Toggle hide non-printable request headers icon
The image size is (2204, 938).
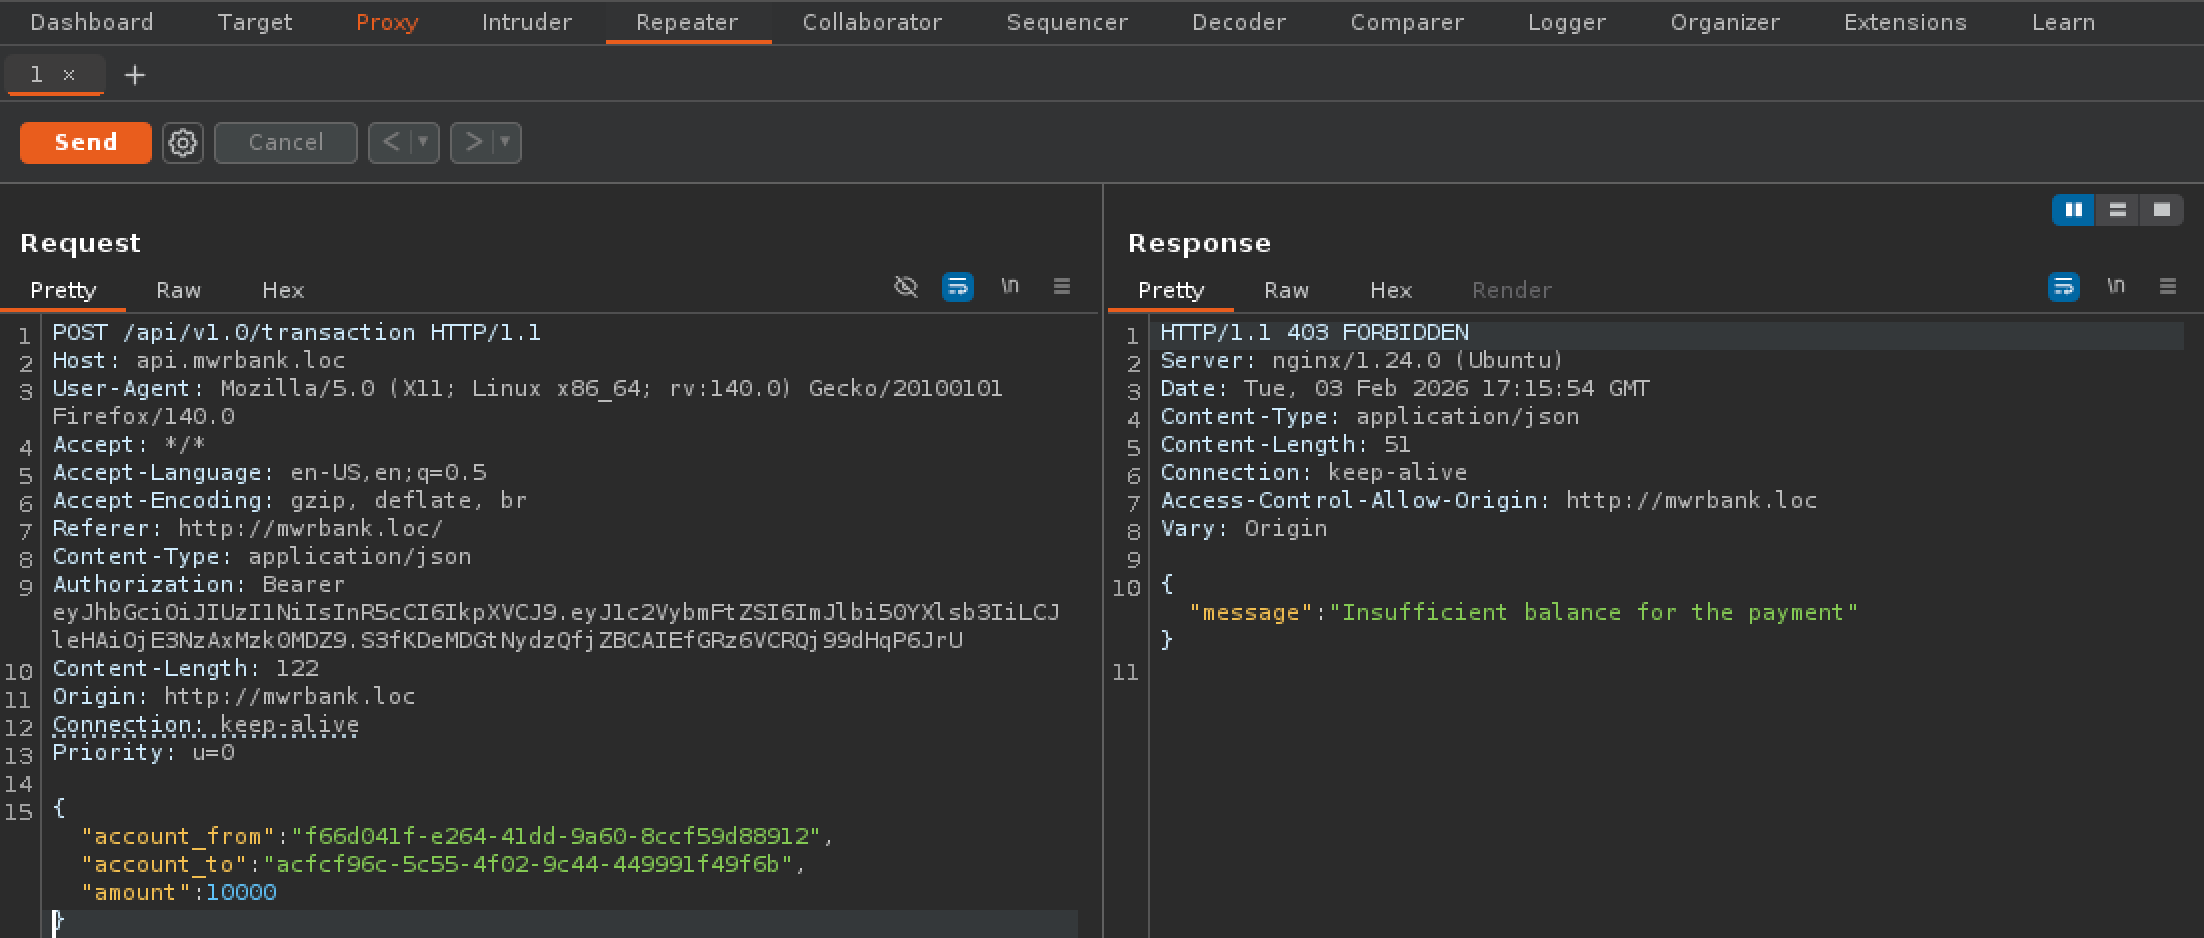905,288
